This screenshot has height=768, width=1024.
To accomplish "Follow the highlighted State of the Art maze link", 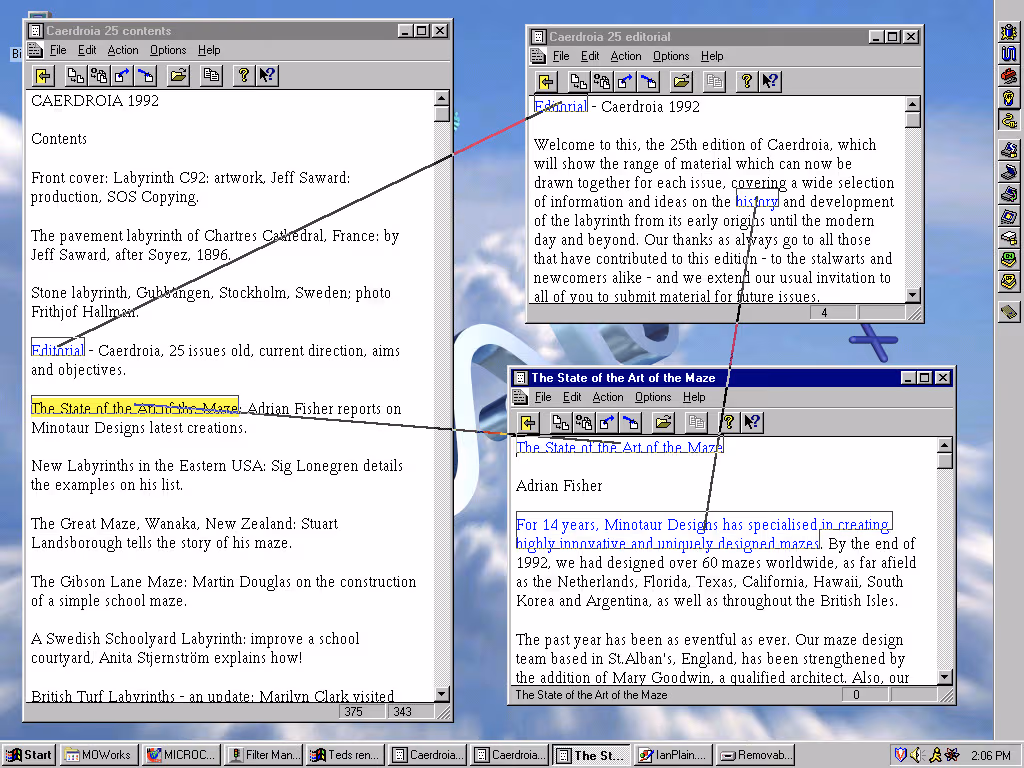I will tap(135, 407).
